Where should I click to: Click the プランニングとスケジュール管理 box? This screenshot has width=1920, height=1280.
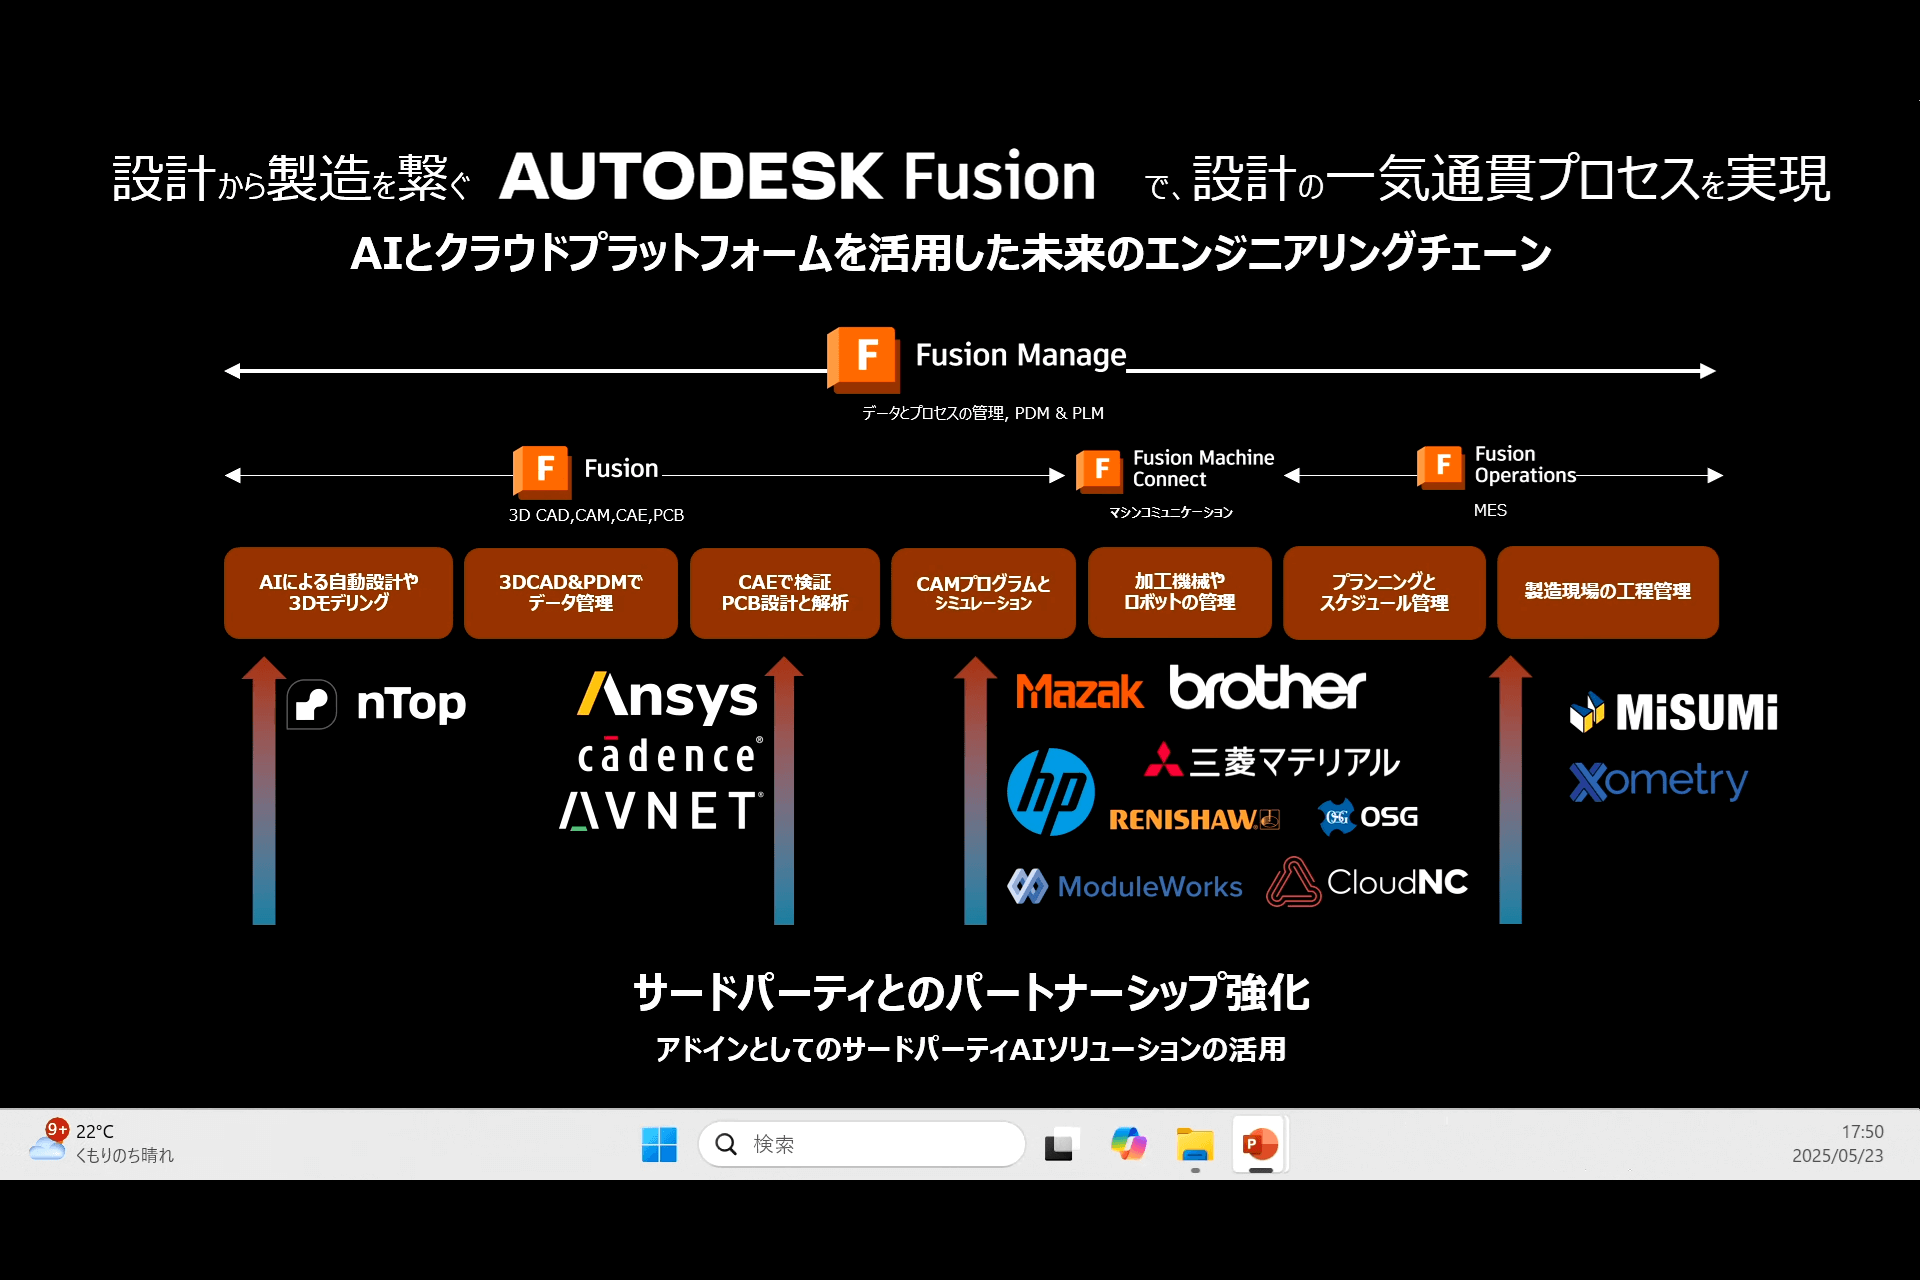pos(1384,592)
